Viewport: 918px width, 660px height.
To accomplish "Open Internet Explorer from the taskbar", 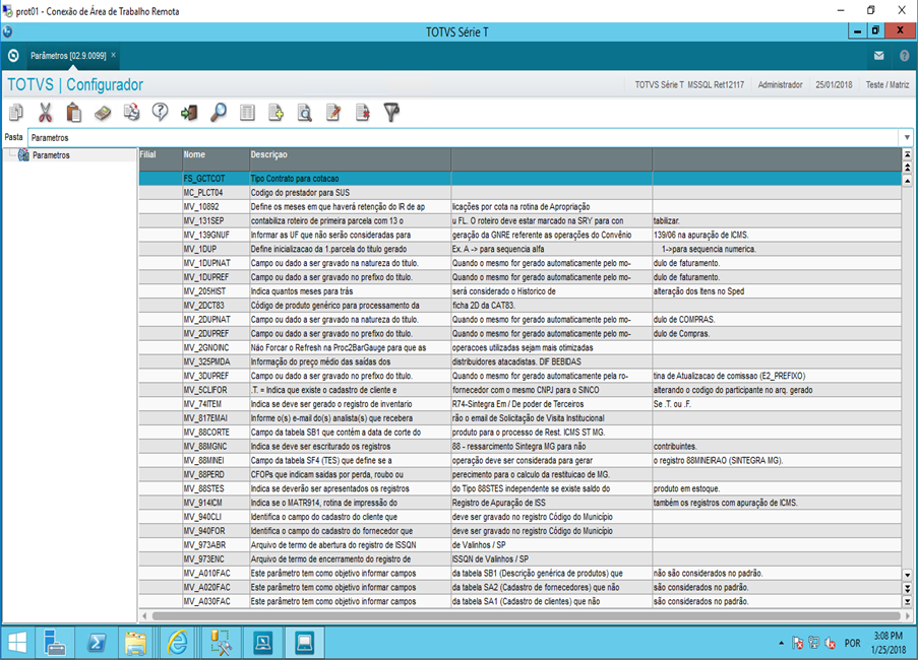I will click(177, 640).
